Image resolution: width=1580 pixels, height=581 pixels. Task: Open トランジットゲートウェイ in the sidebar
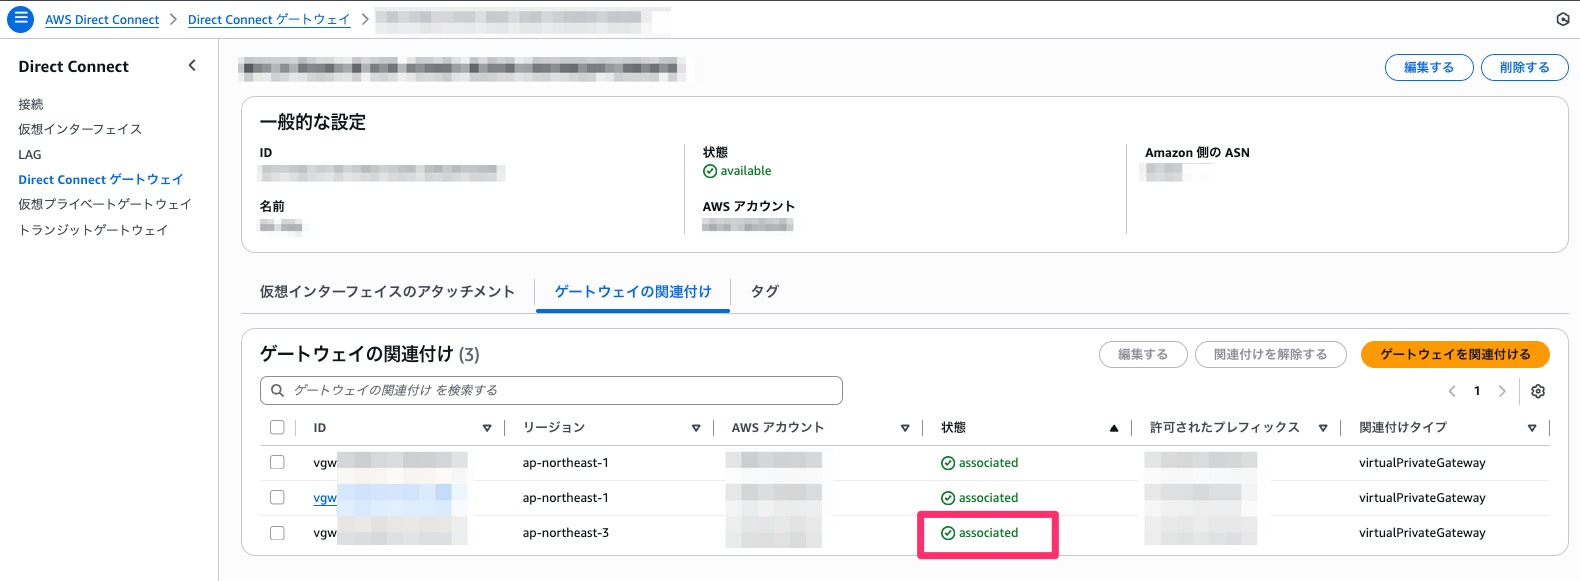pos(93,230)
